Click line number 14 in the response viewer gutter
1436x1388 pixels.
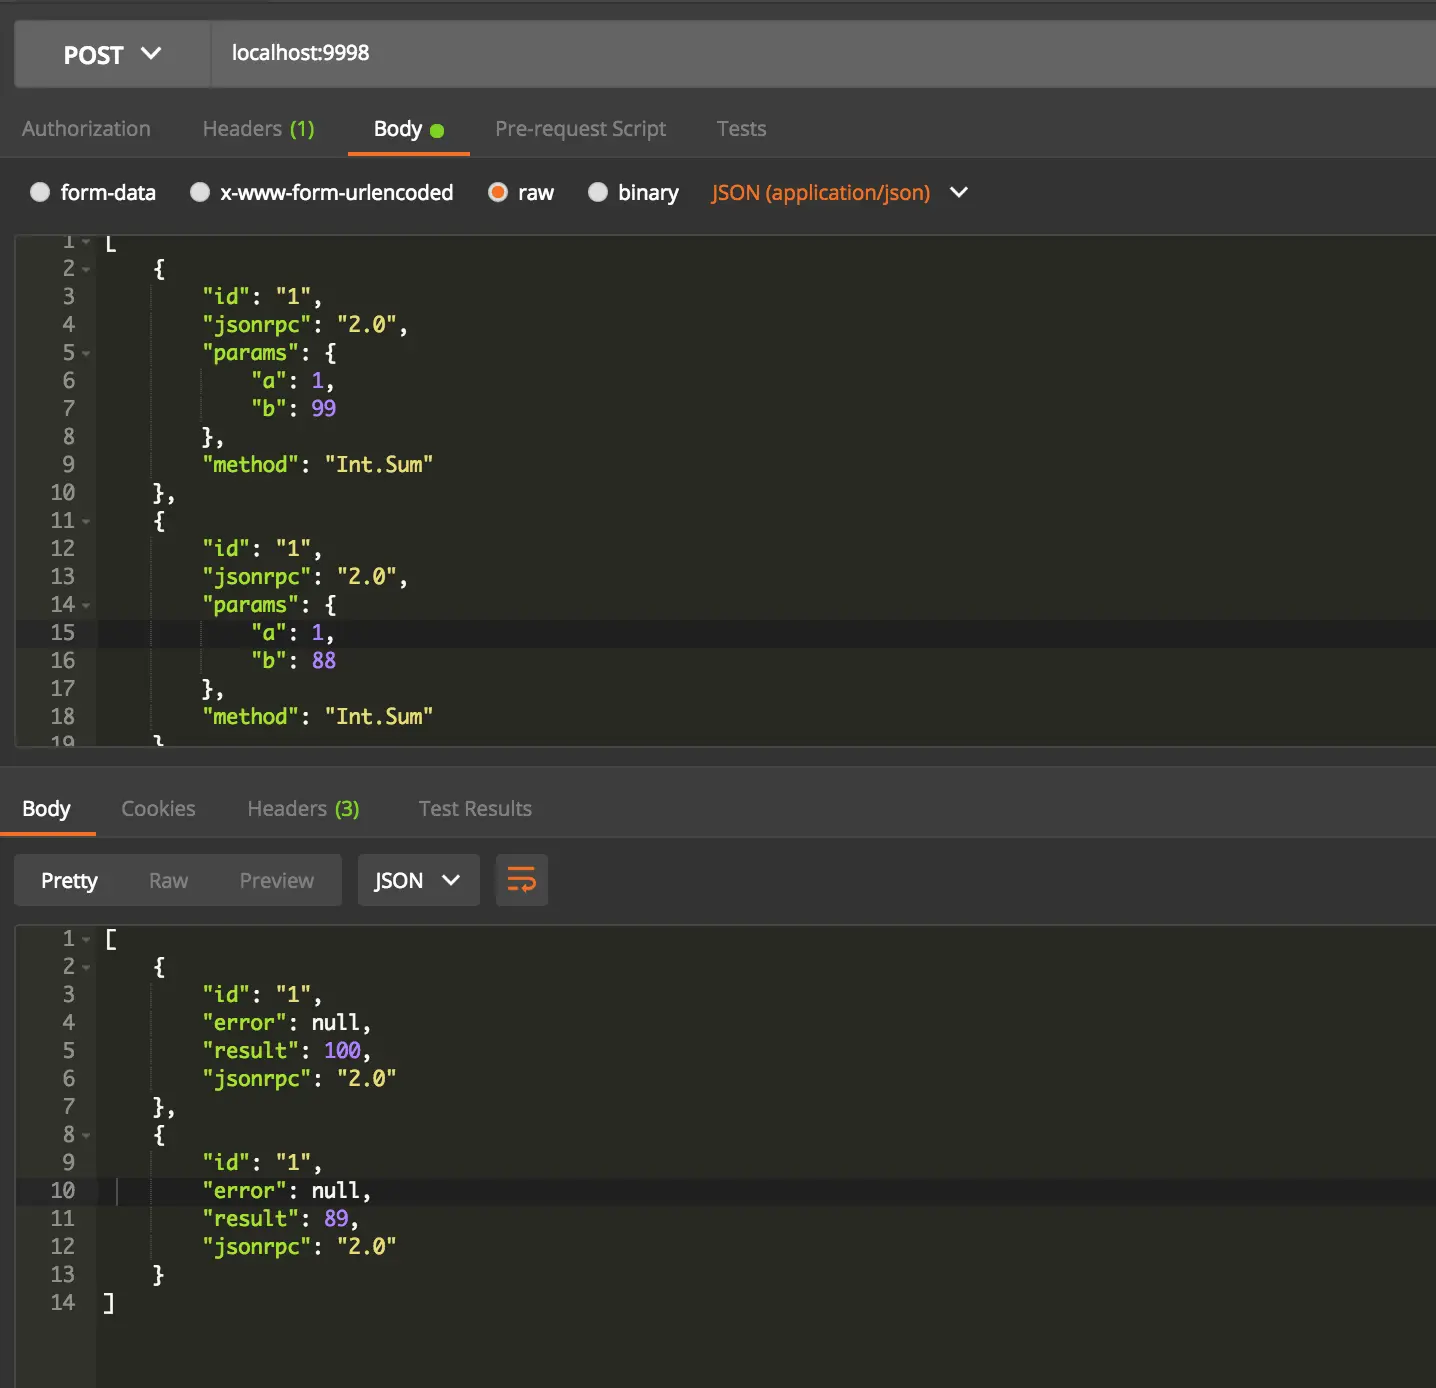(63, 1302)
